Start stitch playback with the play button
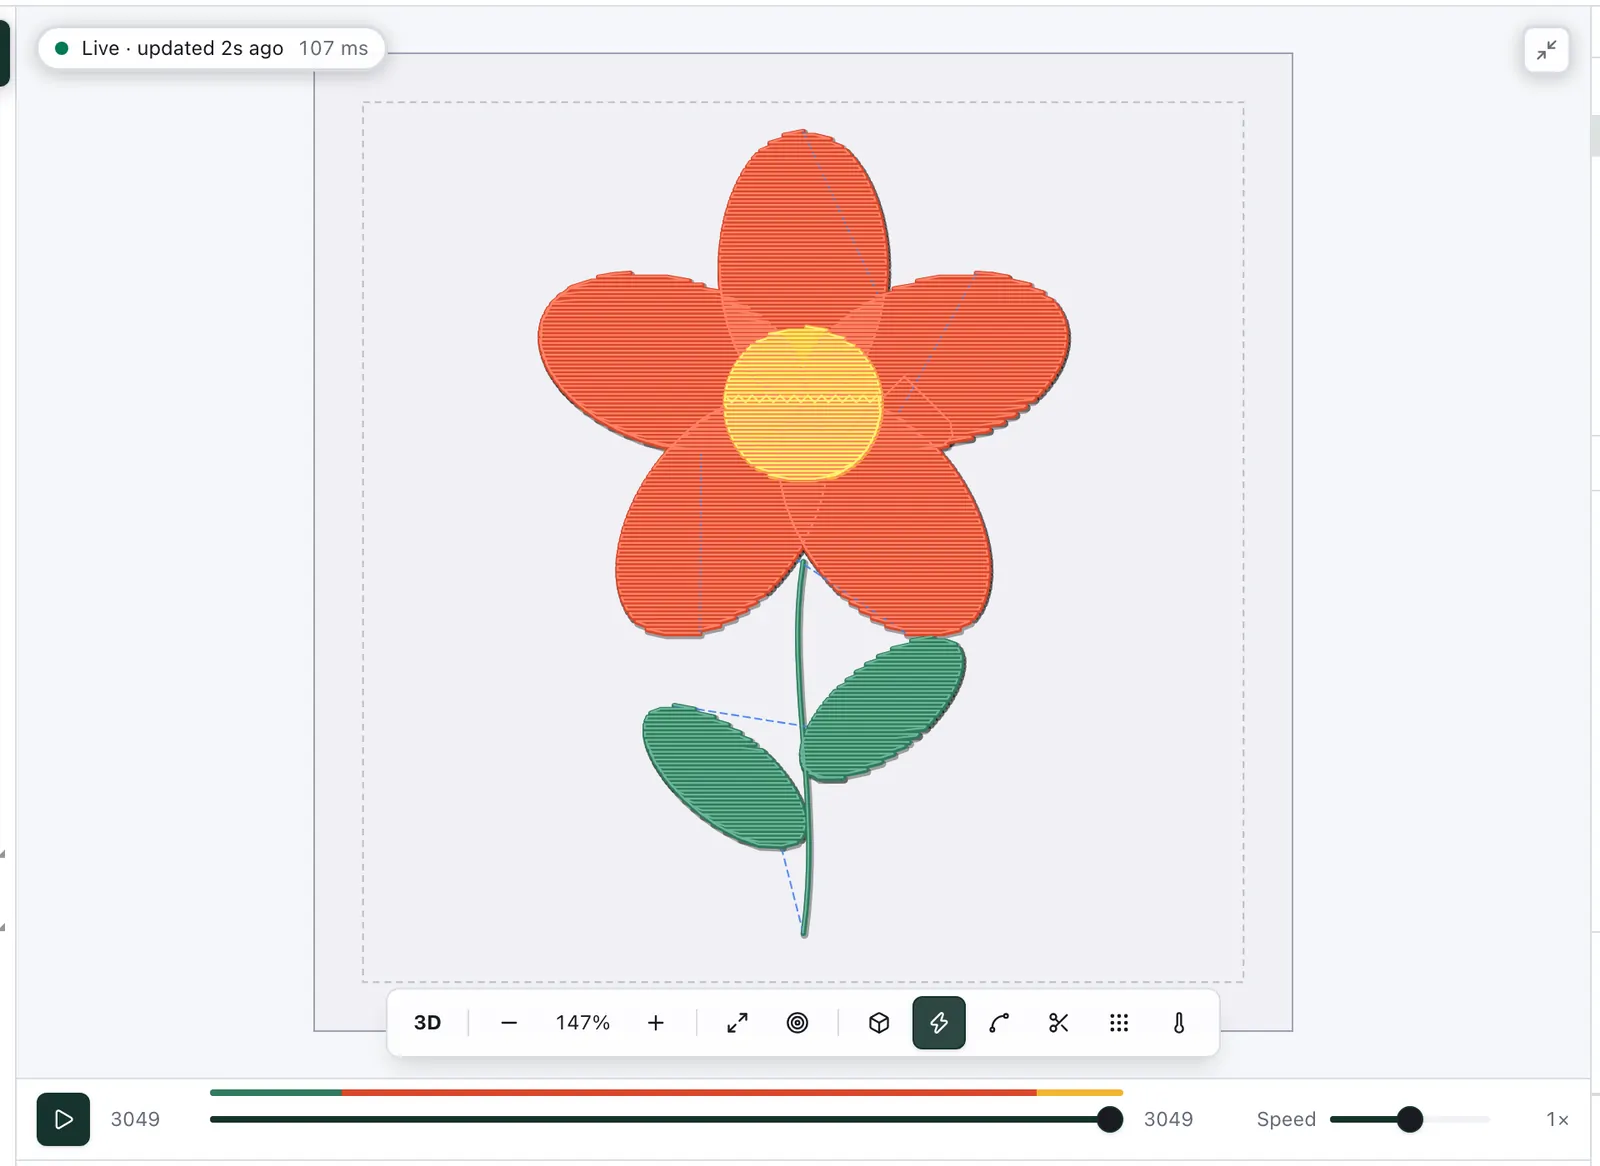 coord(63,1119)
